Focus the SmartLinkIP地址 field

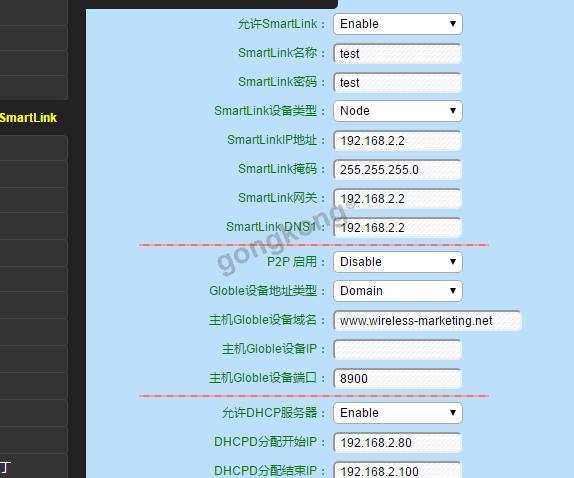click(398, 141)
